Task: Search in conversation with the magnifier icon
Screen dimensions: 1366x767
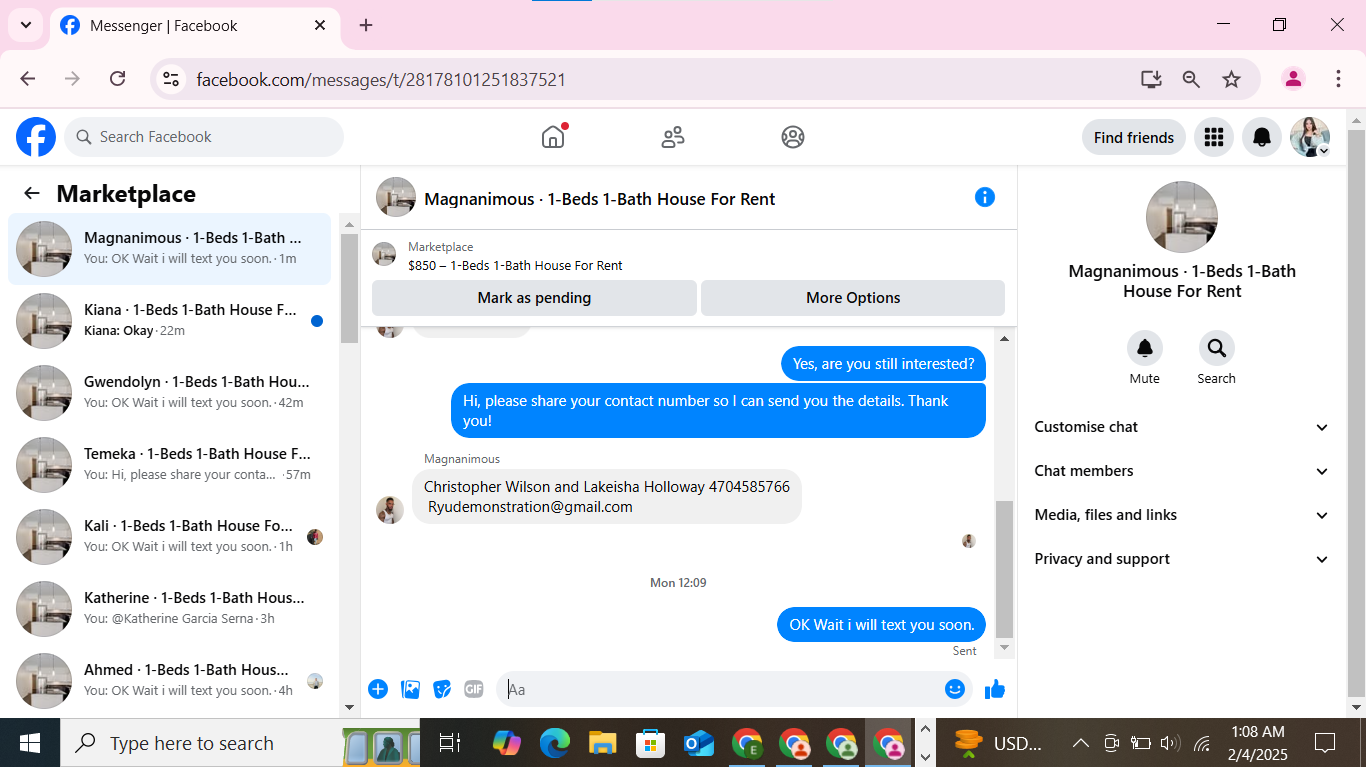Action: coord(1217,348)
